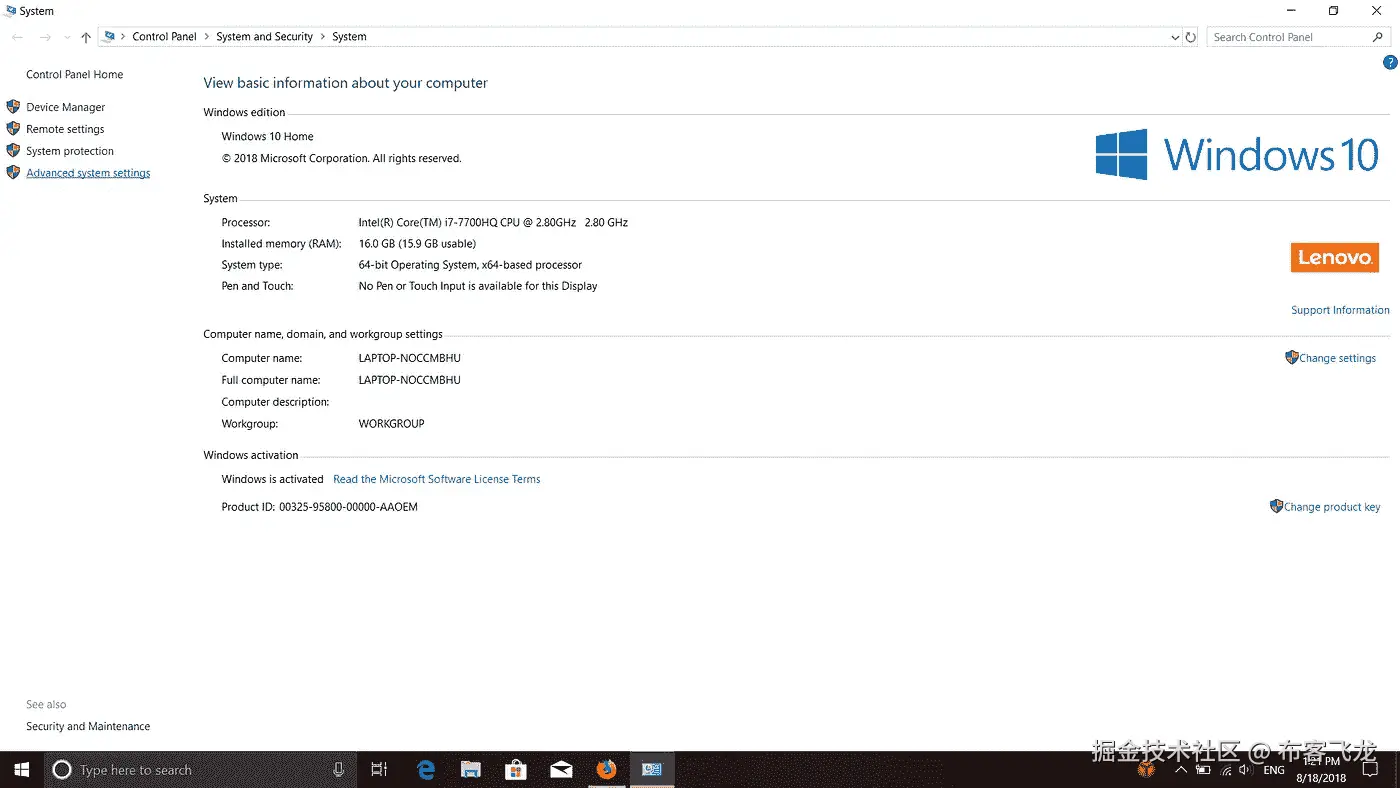The image size is (1400, 788).
Task: Click the shield icon beside Advanced system settings
Action: (13, 172)
